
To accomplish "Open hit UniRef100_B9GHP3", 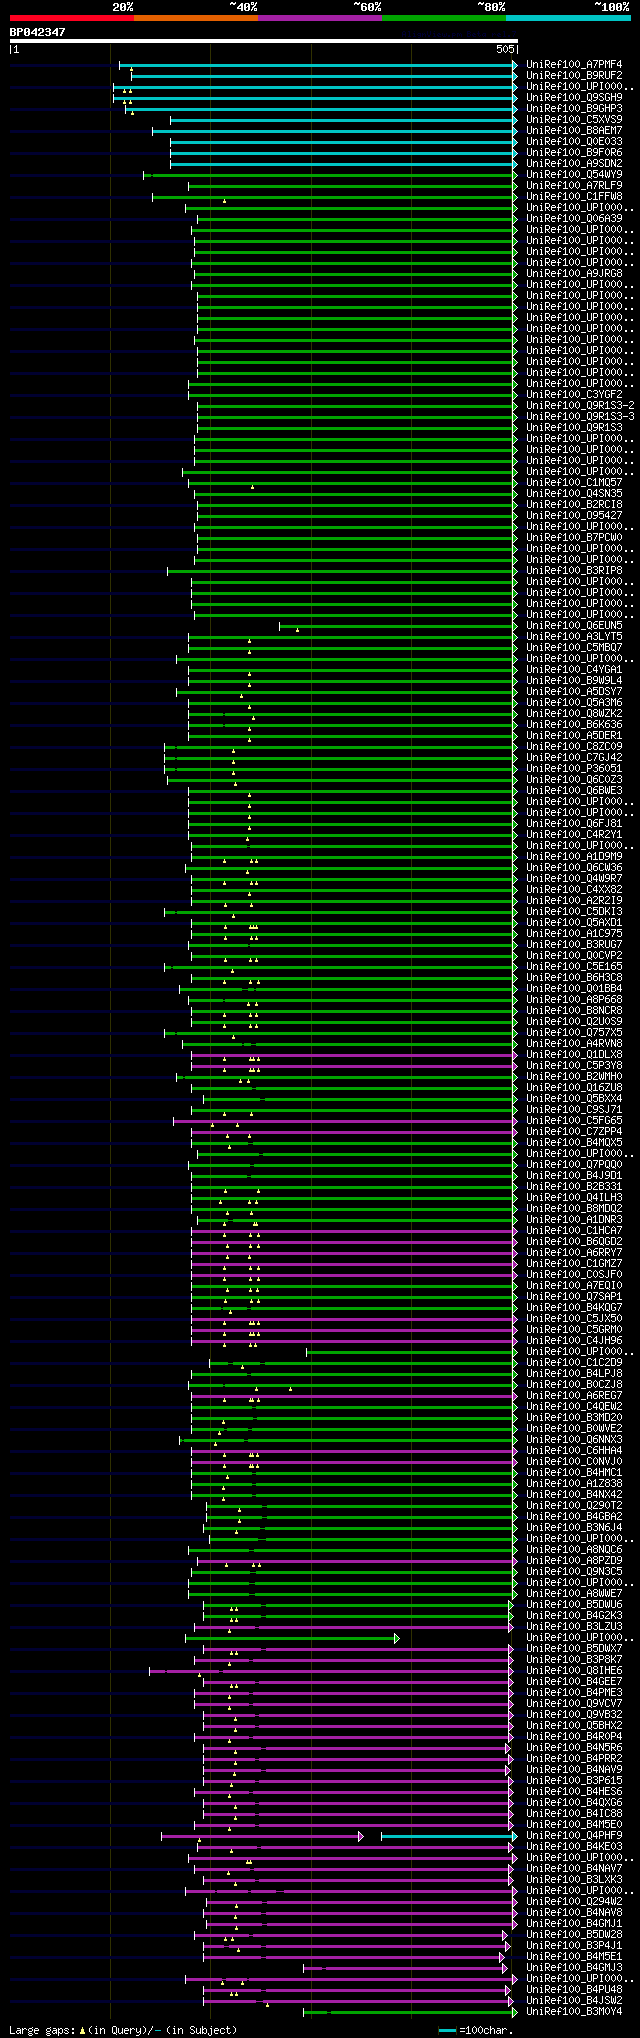I will tap(574, 109).
